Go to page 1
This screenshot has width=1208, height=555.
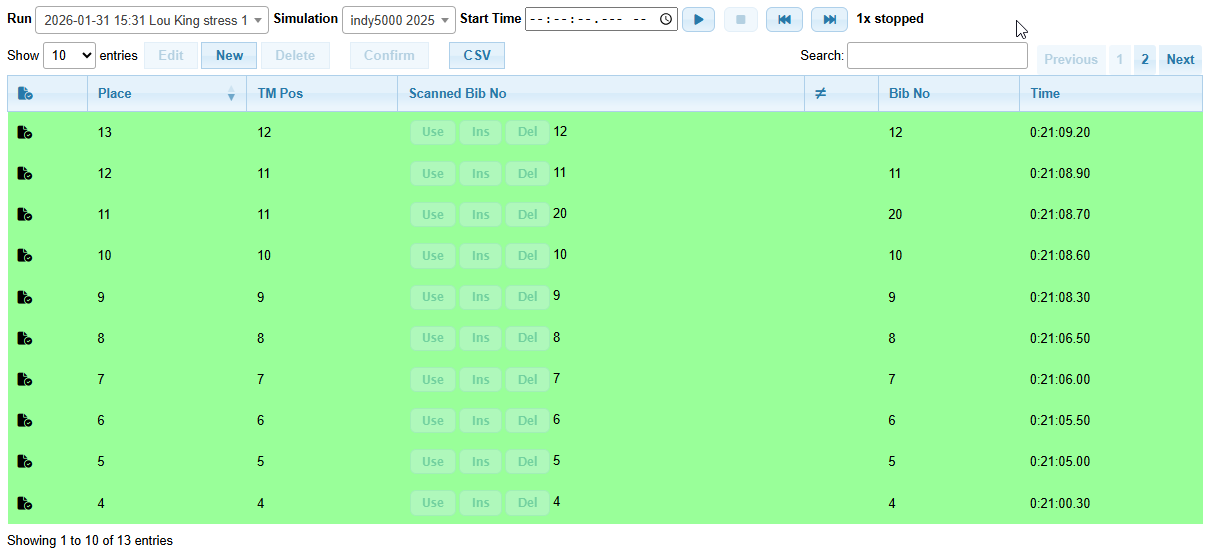tap(1119, 59)
